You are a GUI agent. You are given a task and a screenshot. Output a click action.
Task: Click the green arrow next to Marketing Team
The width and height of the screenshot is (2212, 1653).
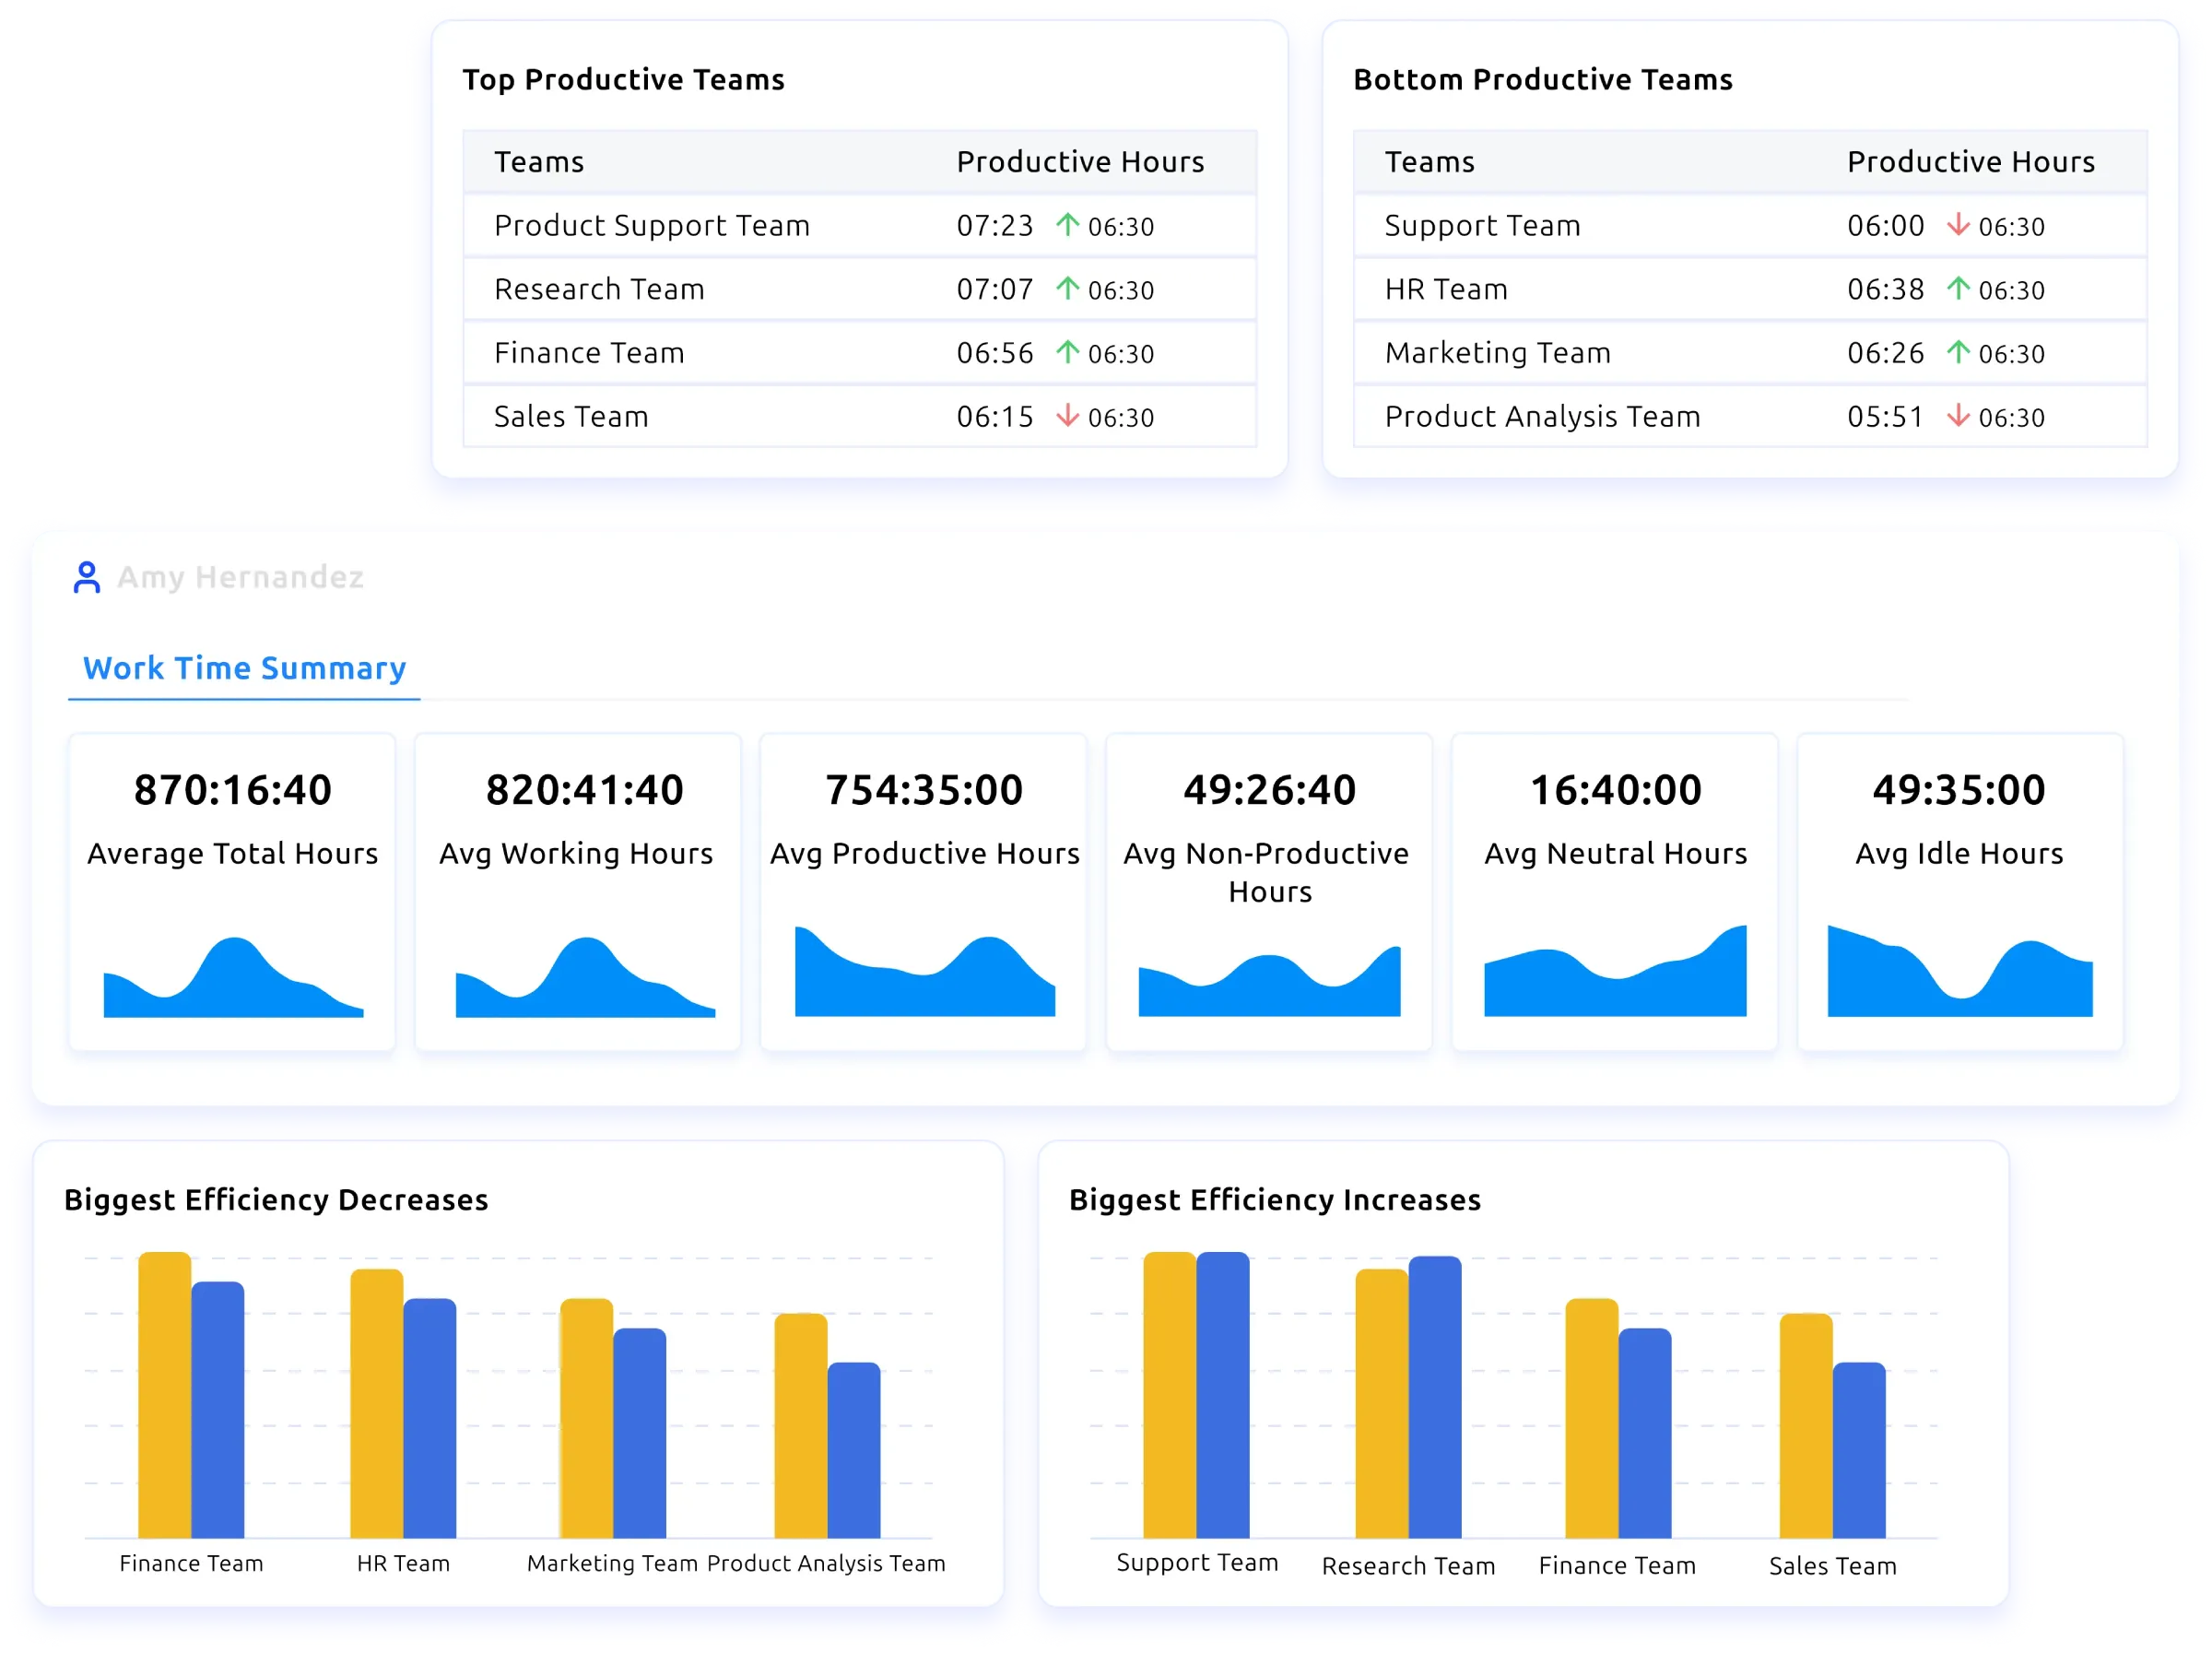tap(1957, 353)
